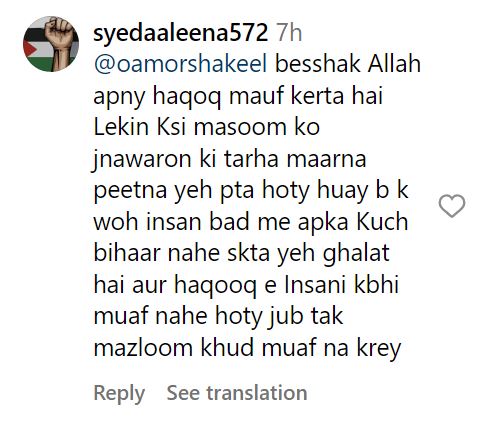Click the 'apny haqoq mauf kerta hai' line
Screen dimensions: 483x425
238,96
